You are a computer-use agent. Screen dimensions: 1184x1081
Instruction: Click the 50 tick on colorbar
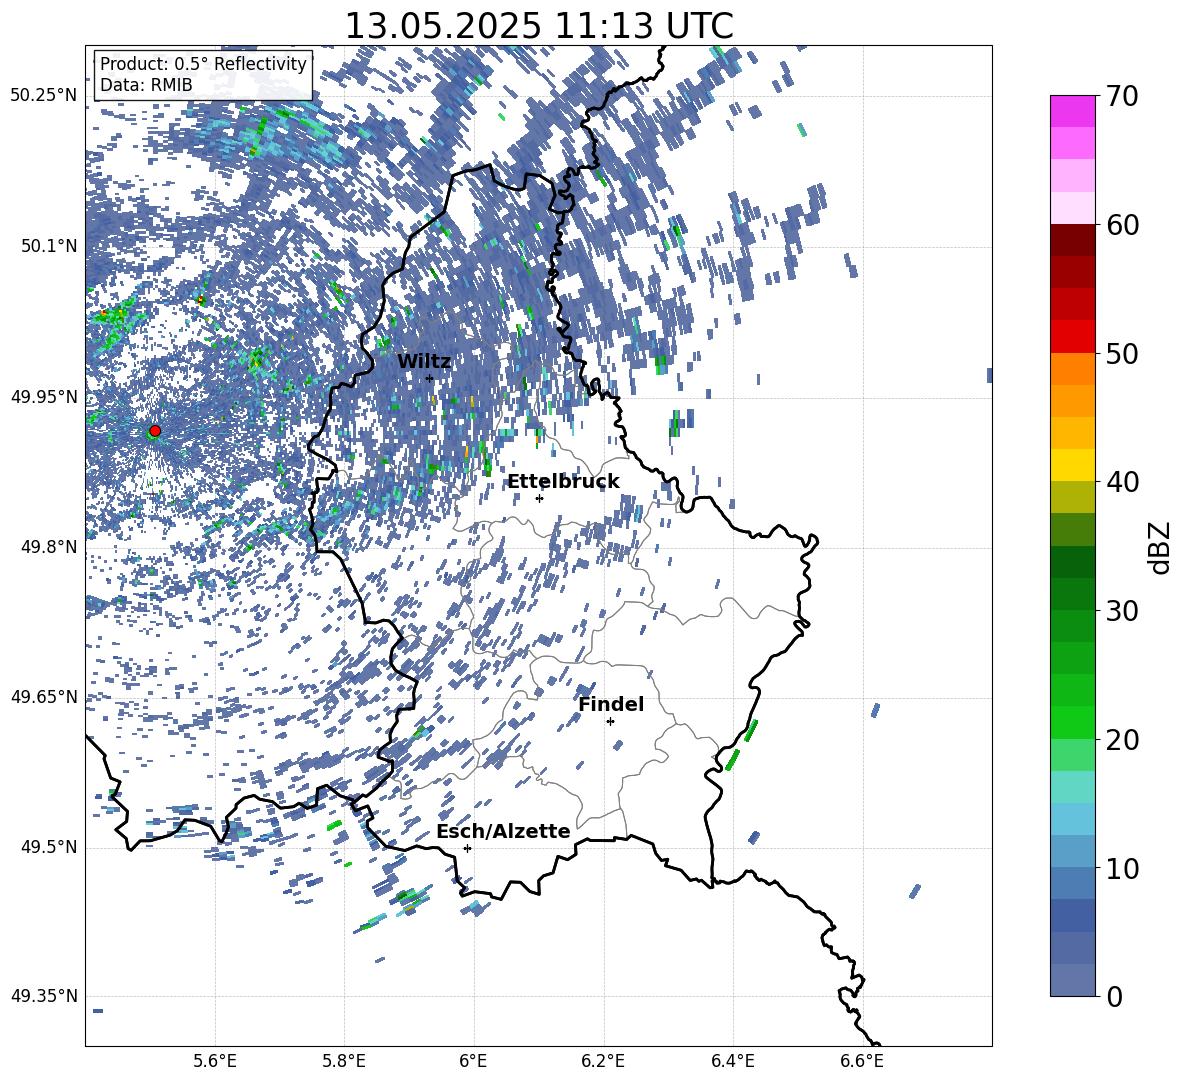[1123, 354]
